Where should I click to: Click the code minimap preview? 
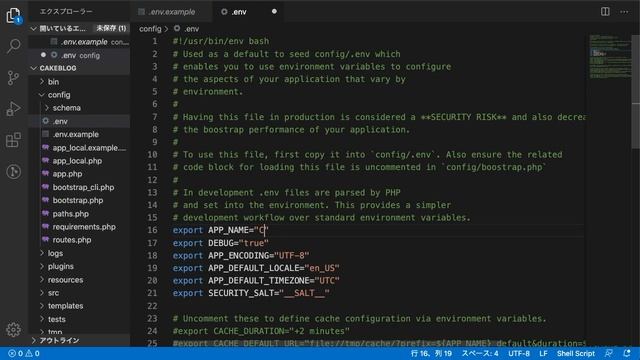tap(609, 57)
